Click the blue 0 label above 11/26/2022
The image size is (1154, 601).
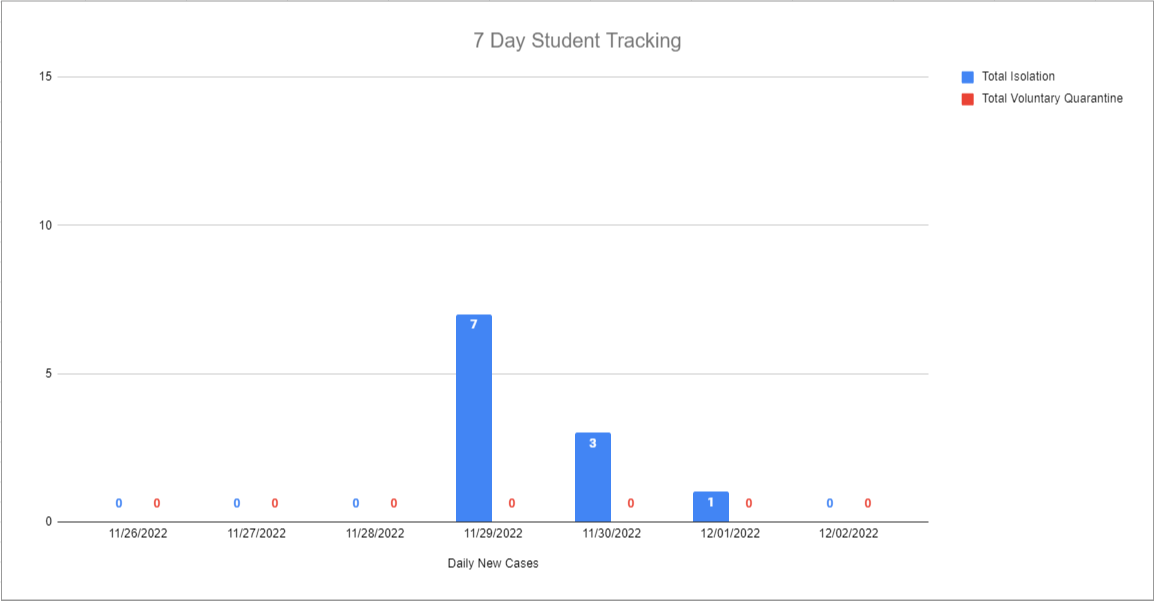[x=118, y=504]
